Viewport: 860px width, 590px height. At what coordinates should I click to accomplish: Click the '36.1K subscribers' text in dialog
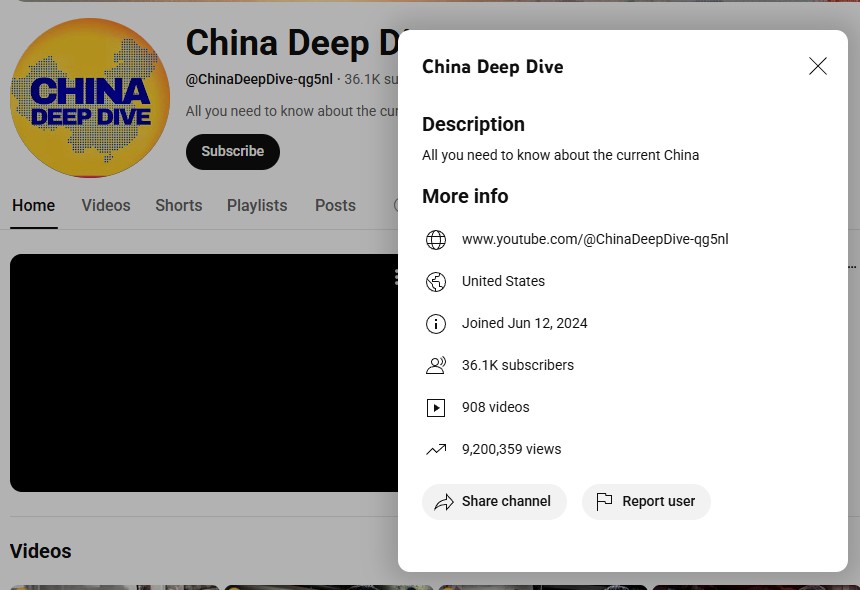518,365
